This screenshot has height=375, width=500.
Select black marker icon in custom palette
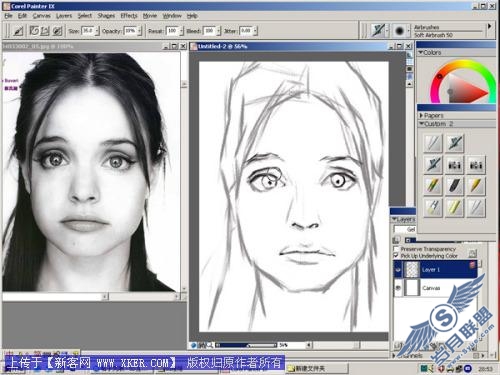tap(455, 186)
